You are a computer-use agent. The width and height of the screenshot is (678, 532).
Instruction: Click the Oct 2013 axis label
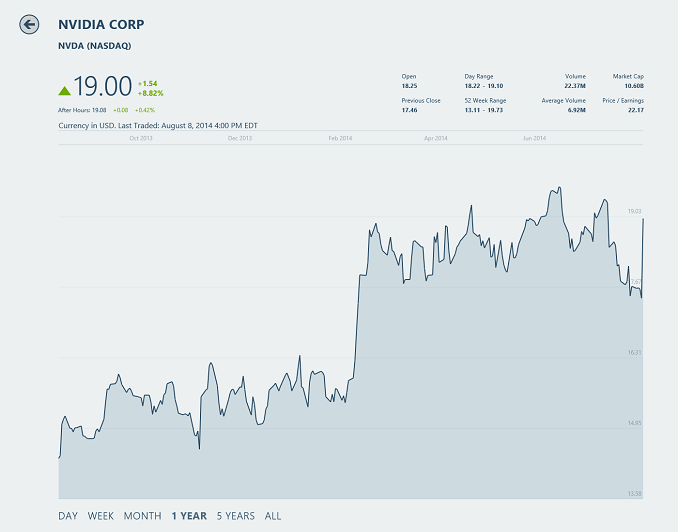(141, 138)
